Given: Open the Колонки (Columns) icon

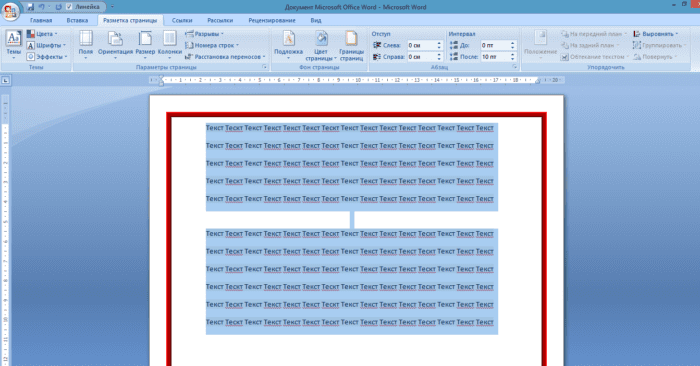Looking at the screenshot, I should (x=170, y=44).
